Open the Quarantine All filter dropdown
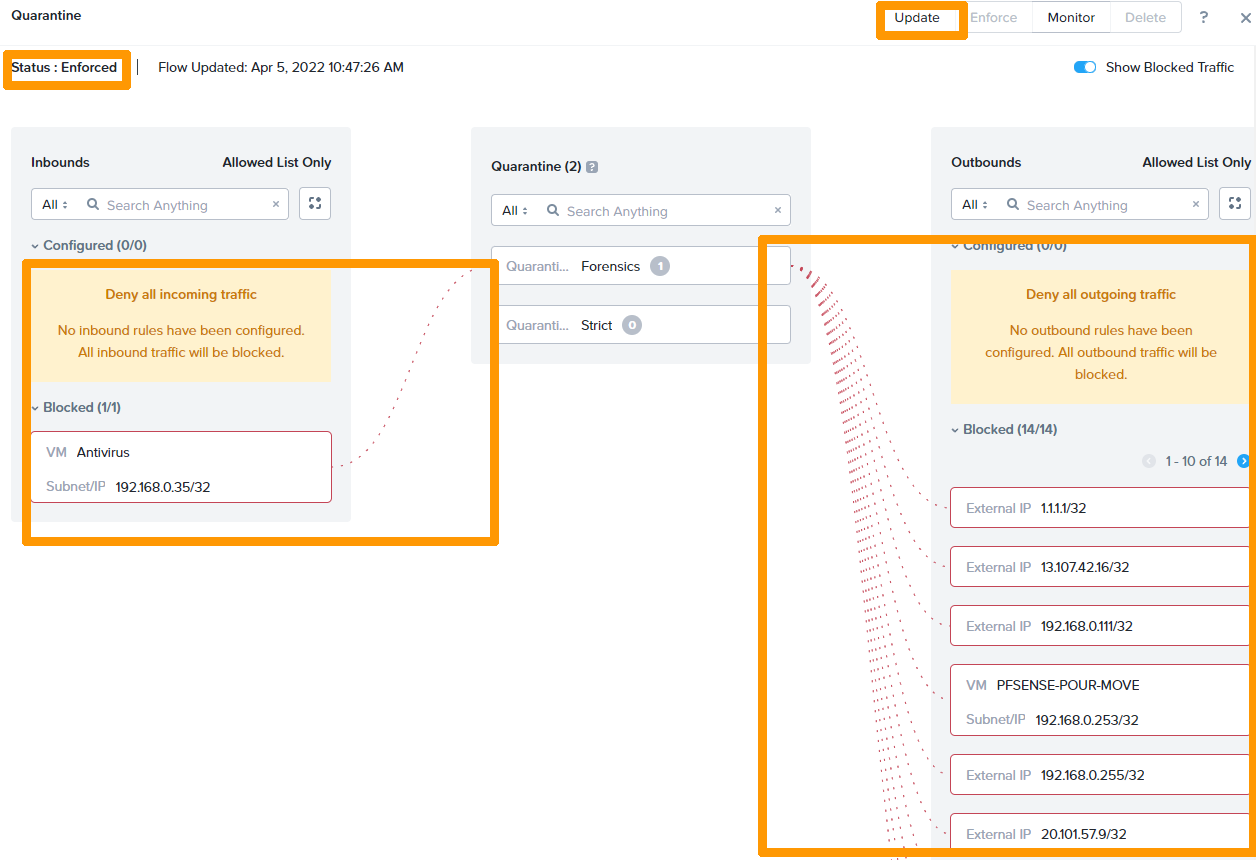The width and height of the screenshot is (1256, 860). 515,211
